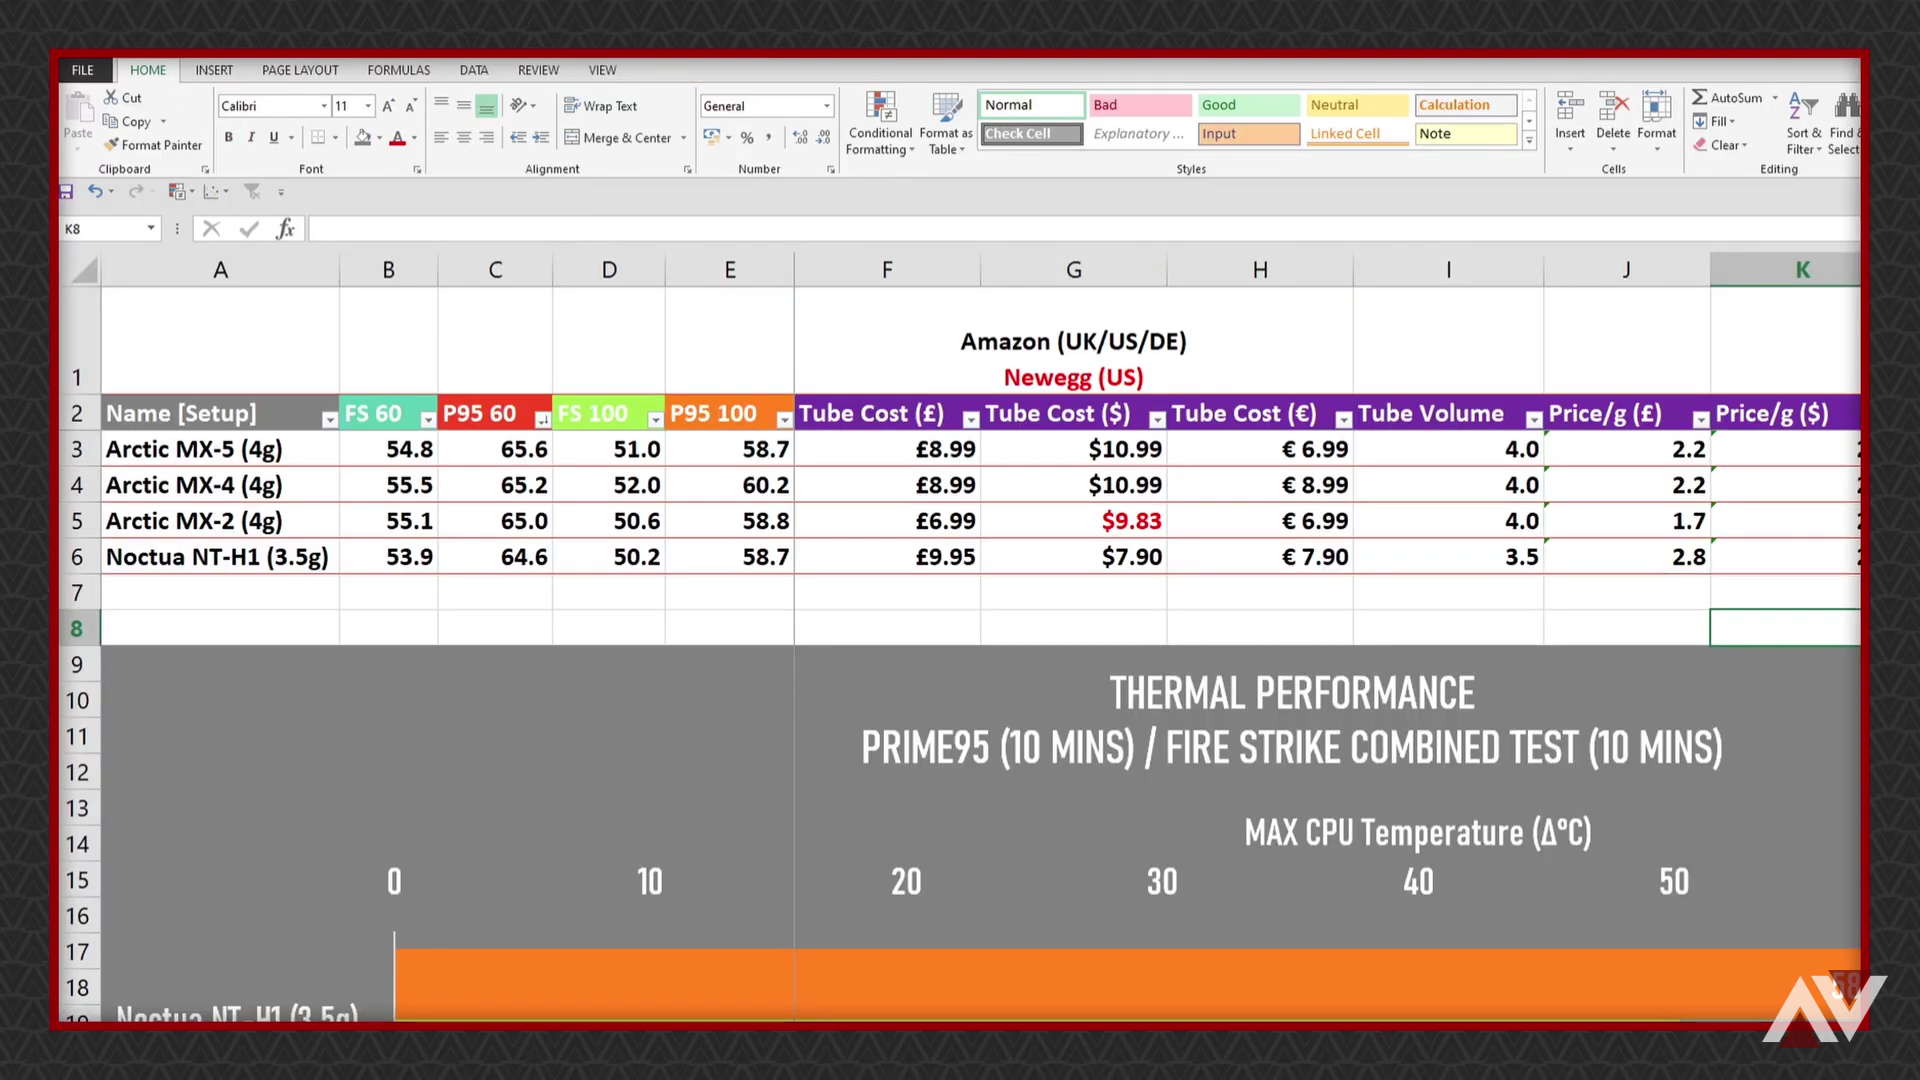The height and width of the screenshot is (1080, 1920).
Task: Click the Conditional Formatting icon
Action: coord(880,107)
